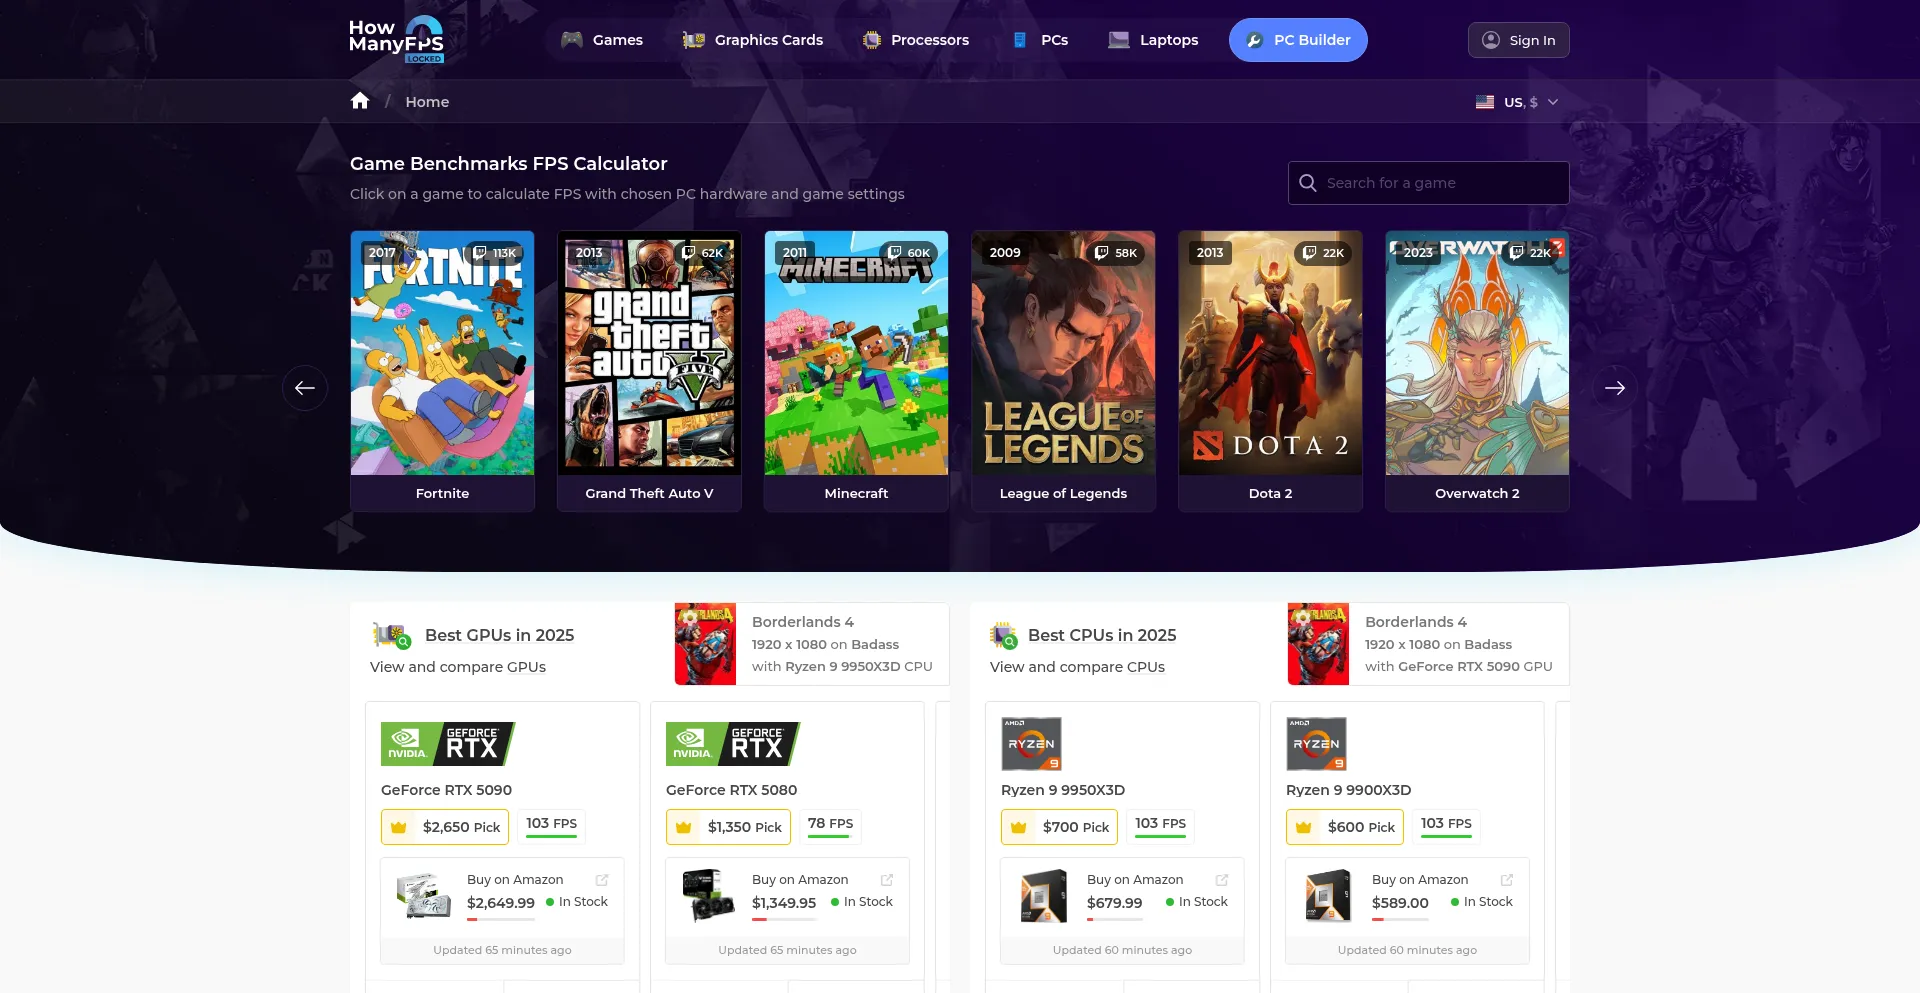Click the Best CPUs in 2025 heading
This screenshot has height=993, width=1920.
point(1101,635)
